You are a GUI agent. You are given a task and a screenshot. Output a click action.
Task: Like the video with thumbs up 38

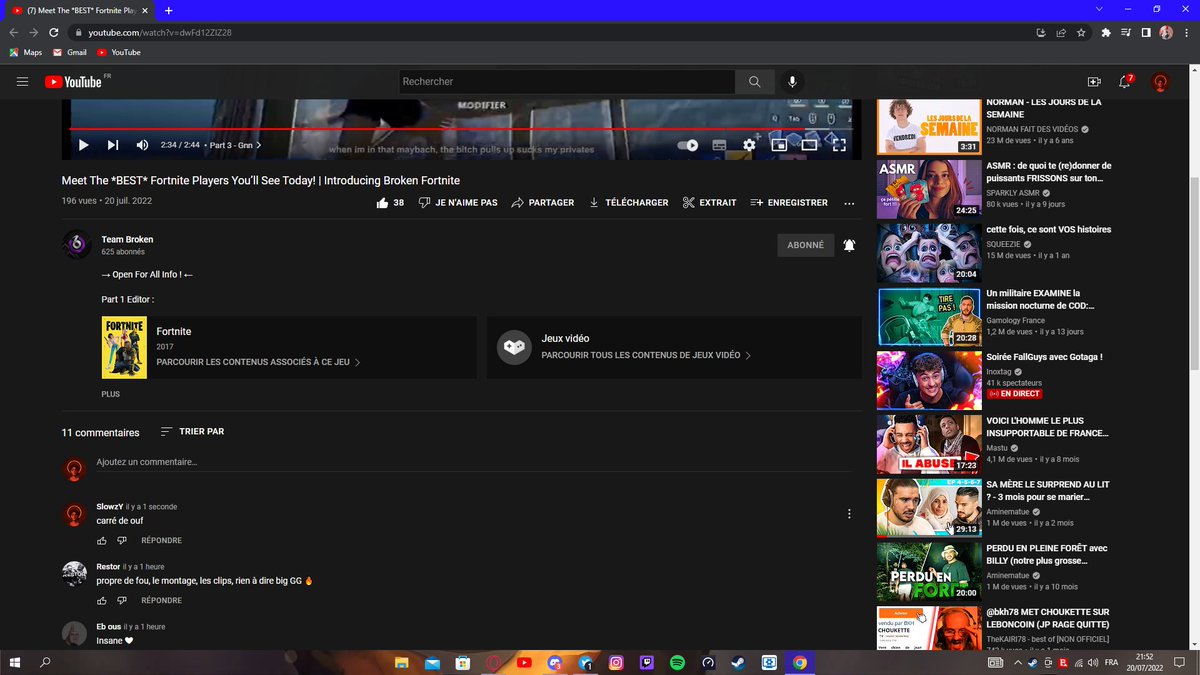click(x=390, y=202)
